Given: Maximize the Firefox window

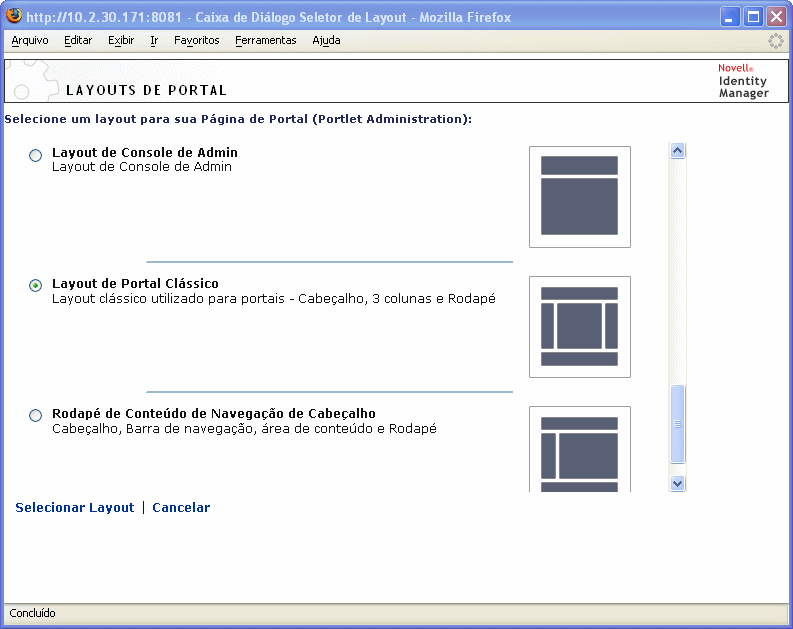Looking at the screenshot, I should 753,17.
